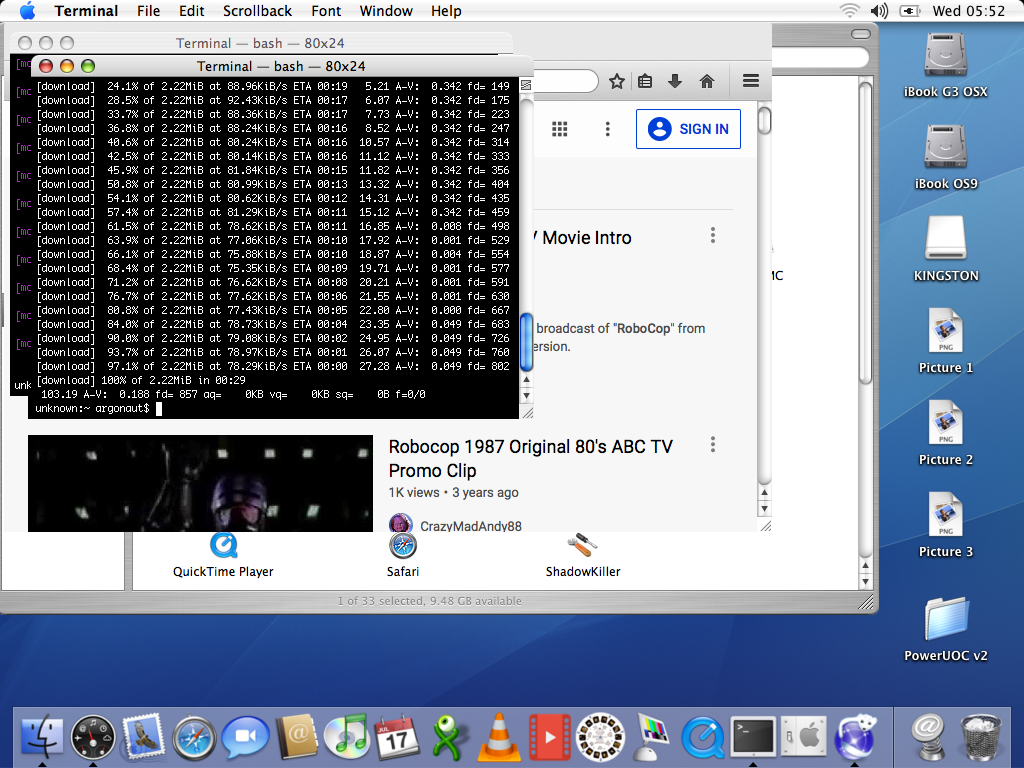Select the Picture 3 file on desktop

click(946, 525)
